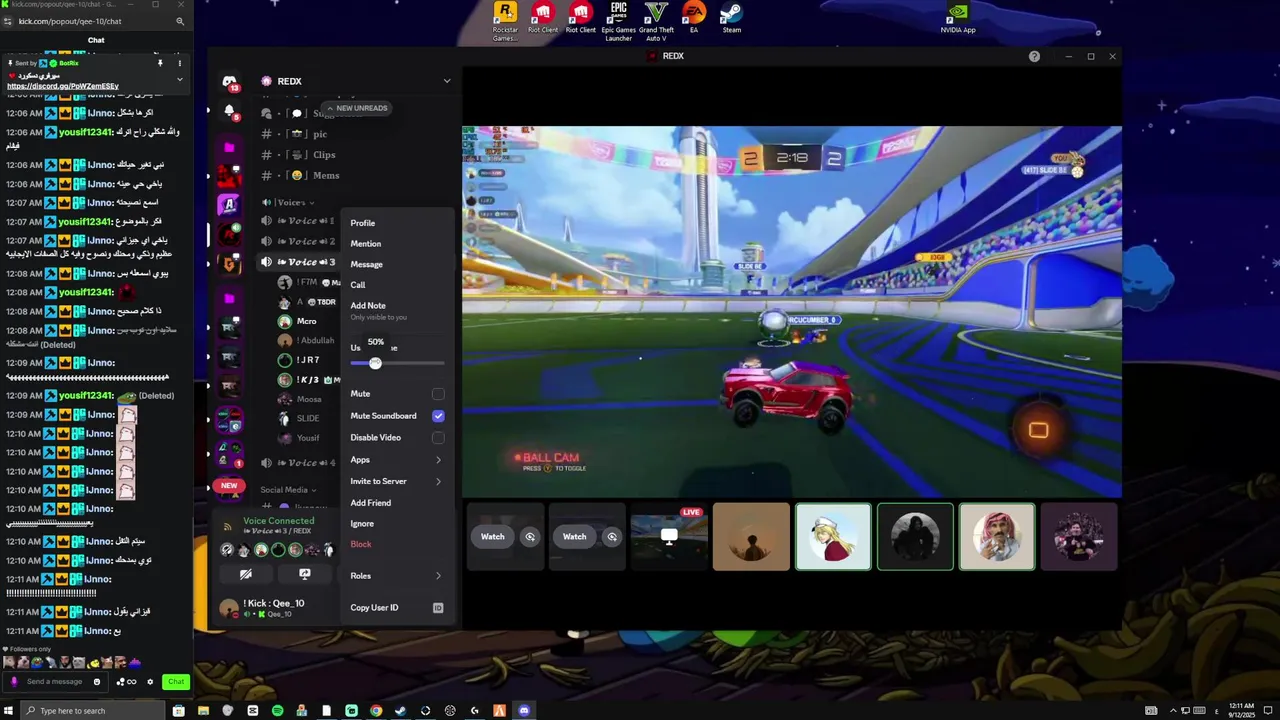Adjust the user volume slider handle

(375, 363)
